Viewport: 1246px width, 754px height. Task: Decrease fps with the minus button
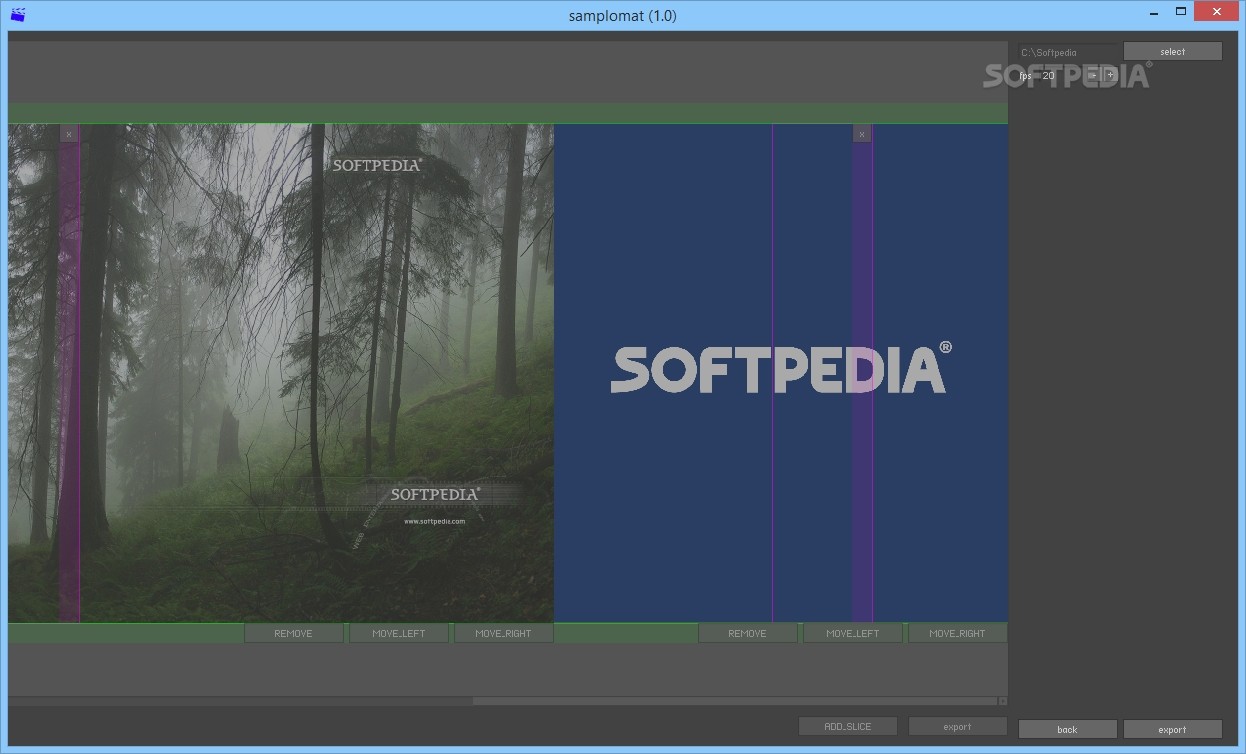click(1093, 75)
